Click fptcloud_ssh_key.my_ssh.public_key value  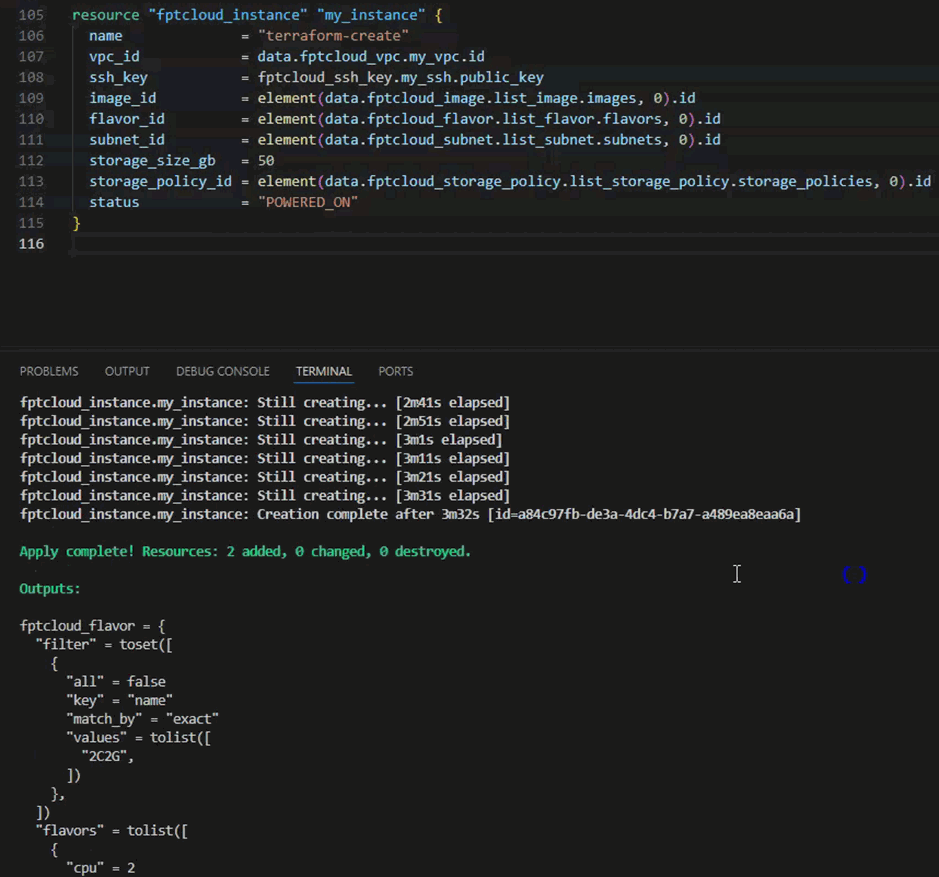click(401, 77)
